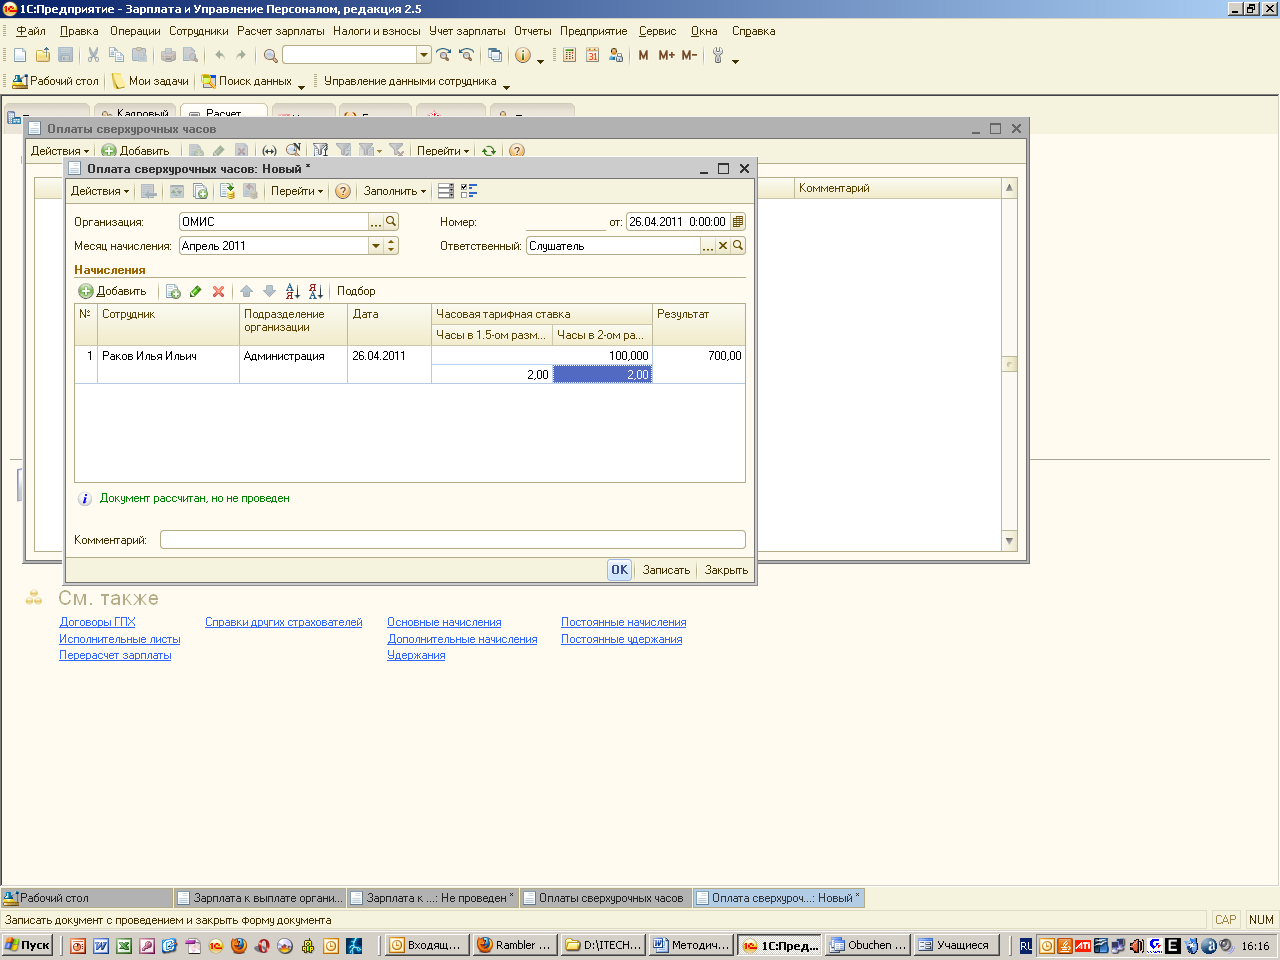Click the Пуск start button

[x=27, y=945]
